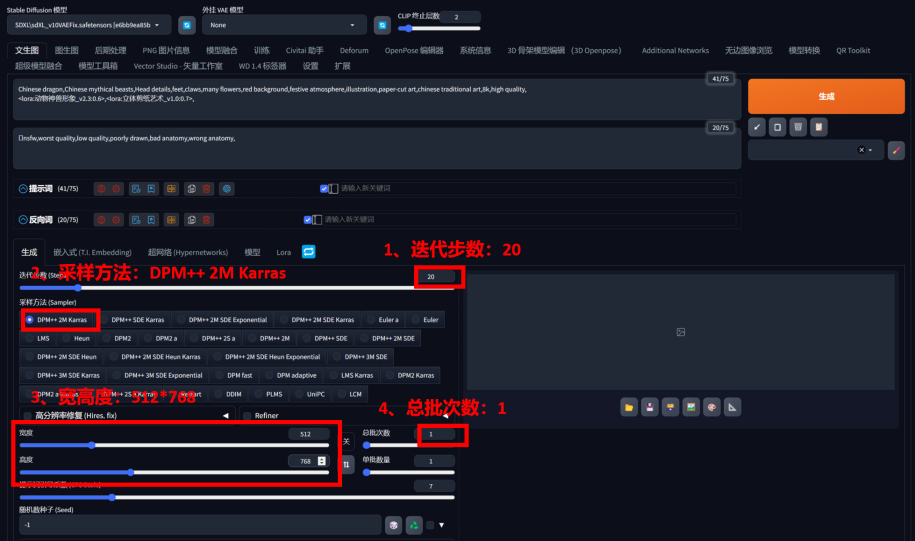Image resolution: width=915 pixels, height=541 pixels.
Task: Click the copy icon in the 提示词 row
Action: (x=191, y=189)
